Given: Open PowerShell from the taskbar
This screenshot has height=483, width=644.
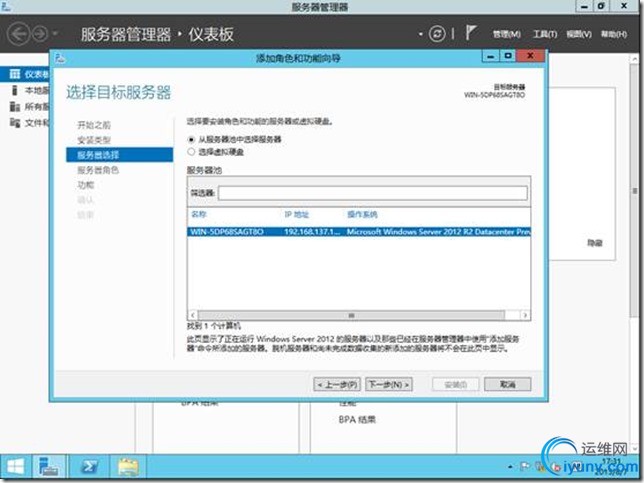Looking at the screenshot, I should [x=89, y=467].
